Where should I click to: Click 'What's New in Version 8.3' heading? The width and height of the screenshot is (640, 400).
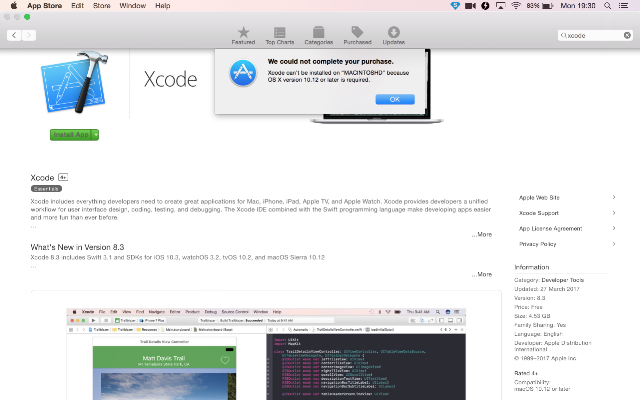coord(77,247)
